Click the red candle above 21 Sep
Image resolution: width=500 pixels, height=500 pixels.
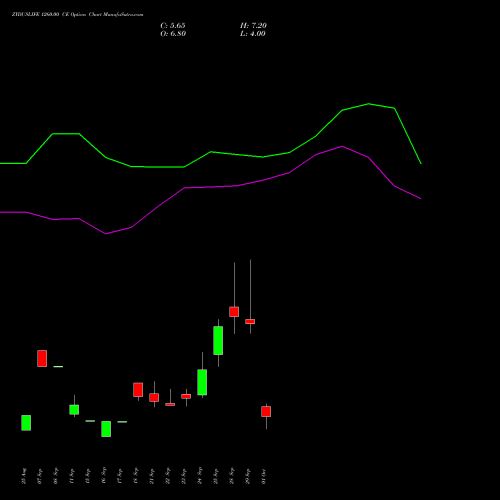click(x=154, y=397)
